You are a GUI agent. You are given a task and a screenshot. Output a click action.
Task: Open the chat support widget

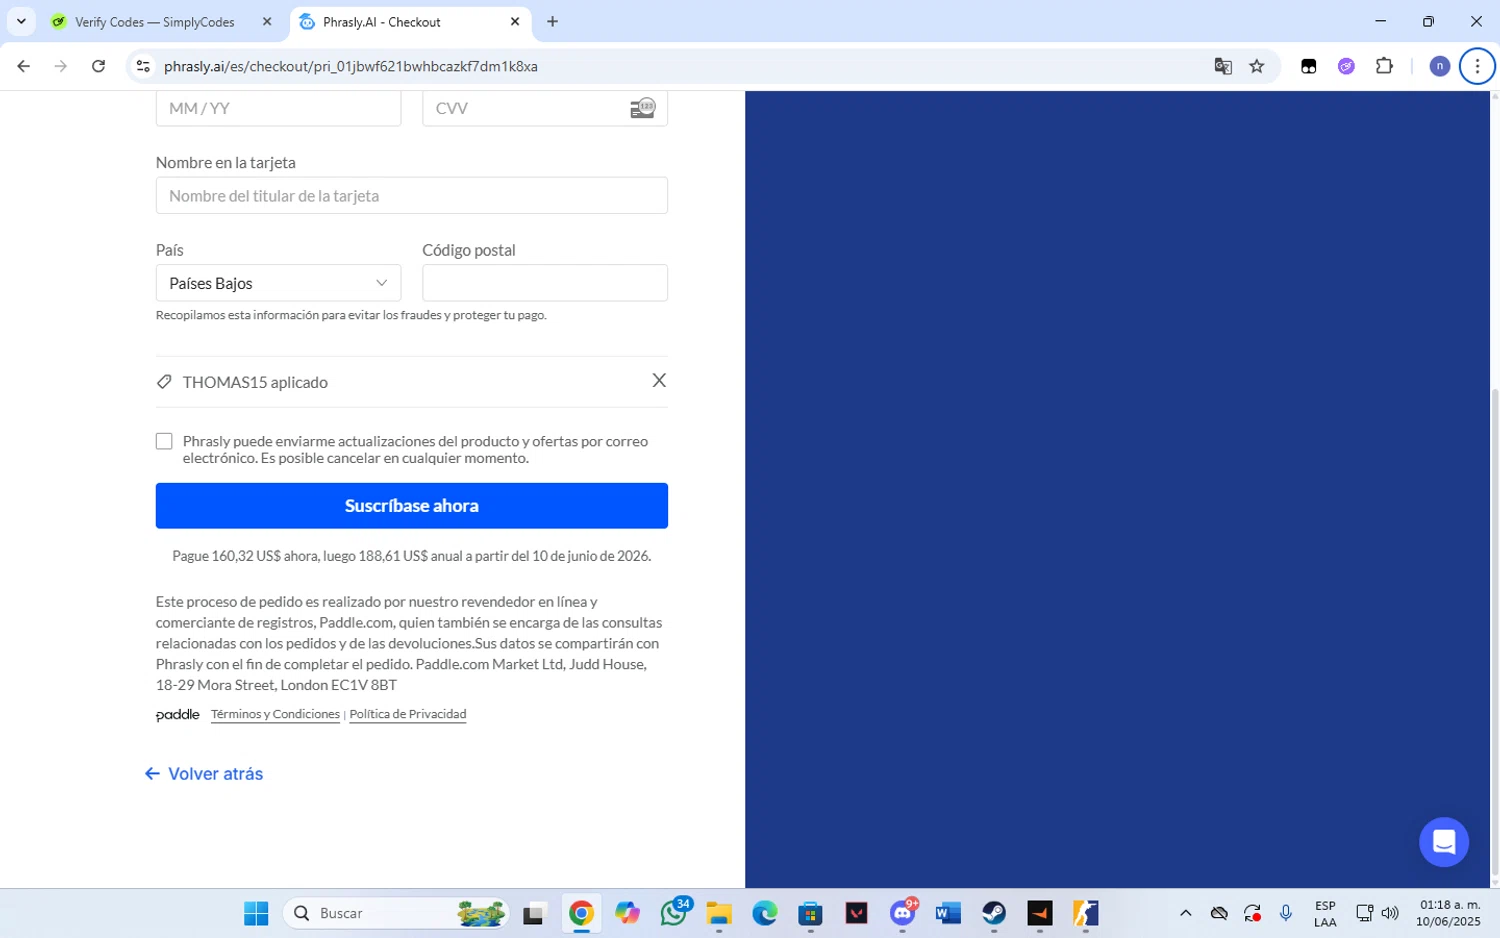pyautogui.click(x=1444, y=842)
